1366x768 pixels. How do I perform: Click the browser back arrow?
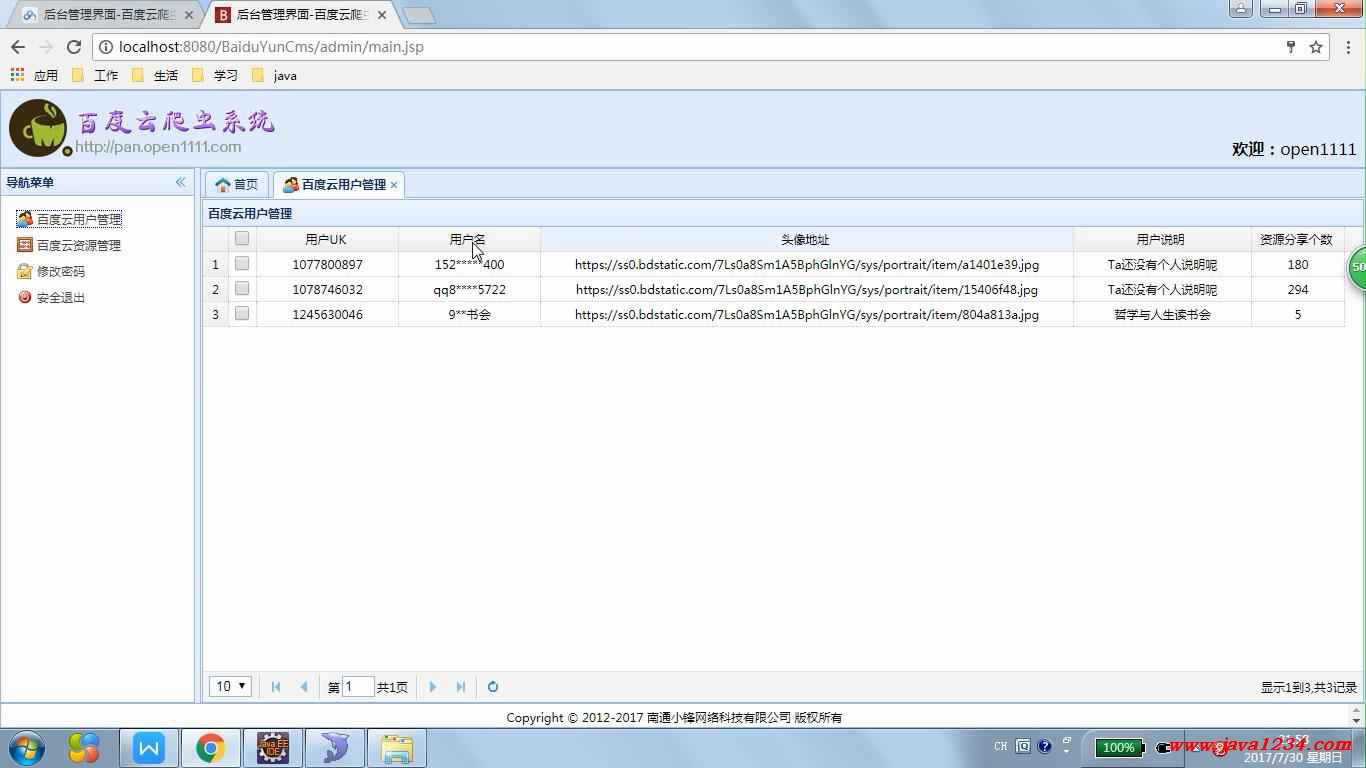click(x=18, y=47)
